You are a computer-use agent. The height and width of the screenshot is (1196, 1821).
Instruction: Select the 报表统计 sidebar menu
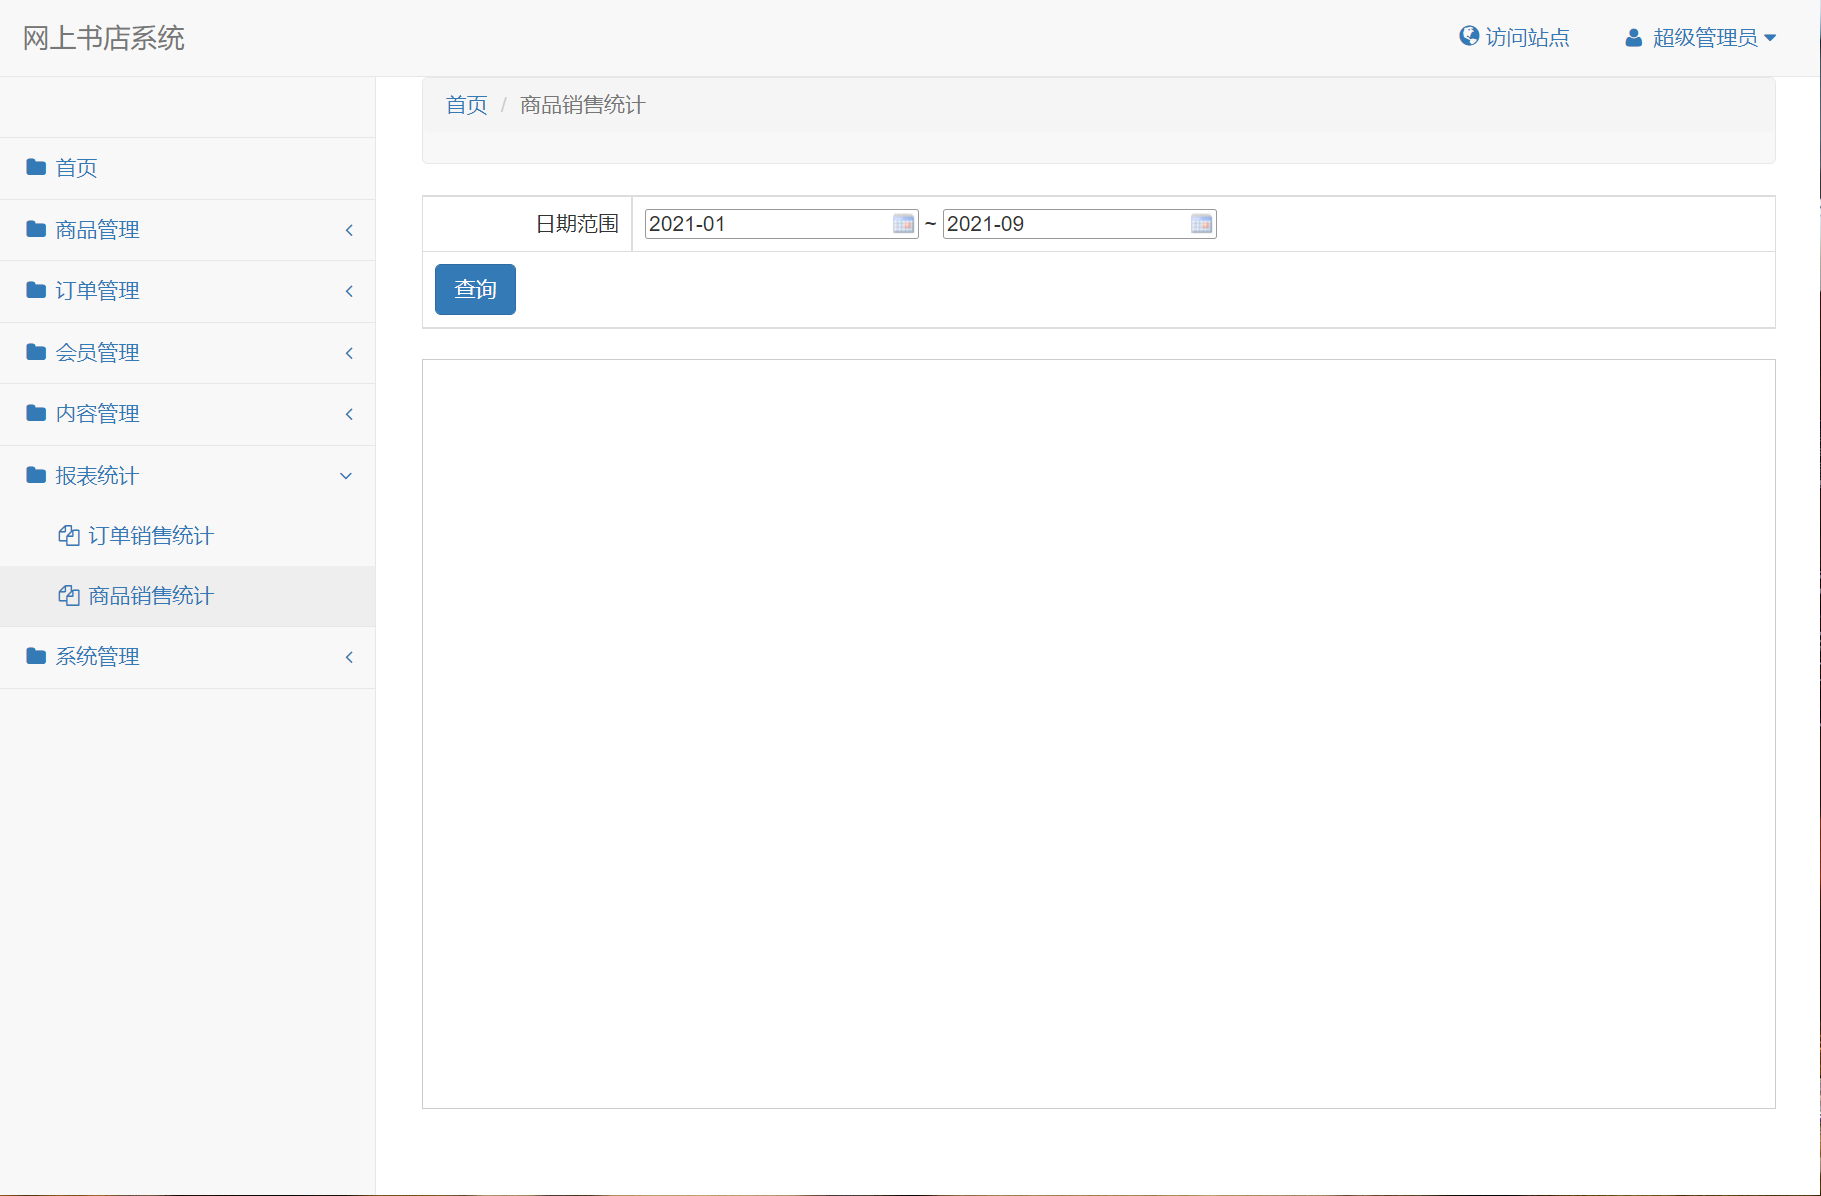tap(188, 476)
